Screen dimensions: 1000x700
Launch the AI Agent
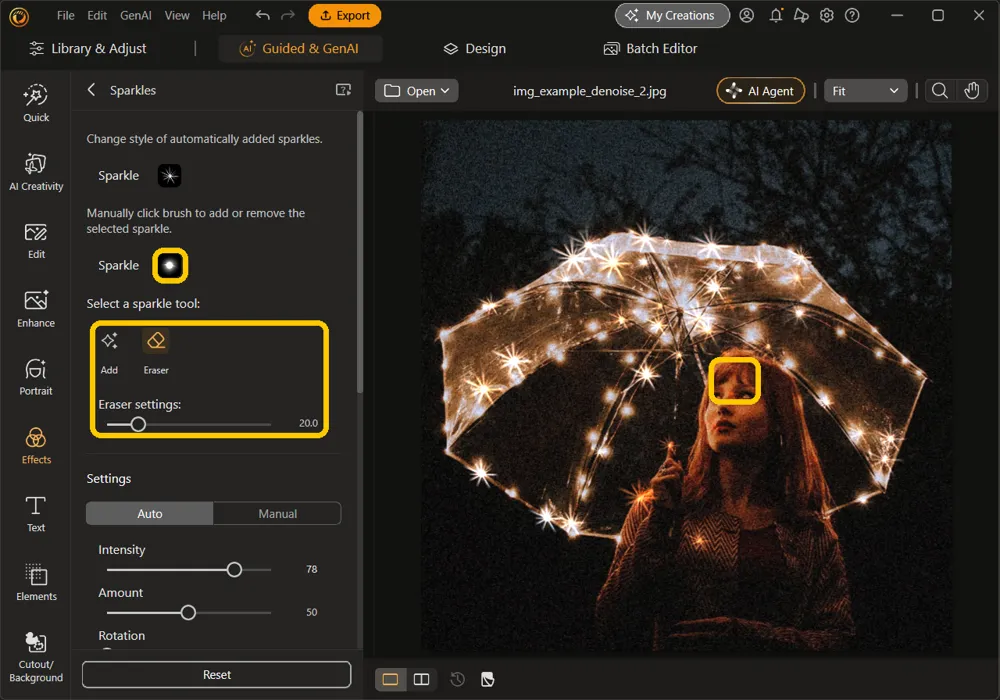[761, 91]
